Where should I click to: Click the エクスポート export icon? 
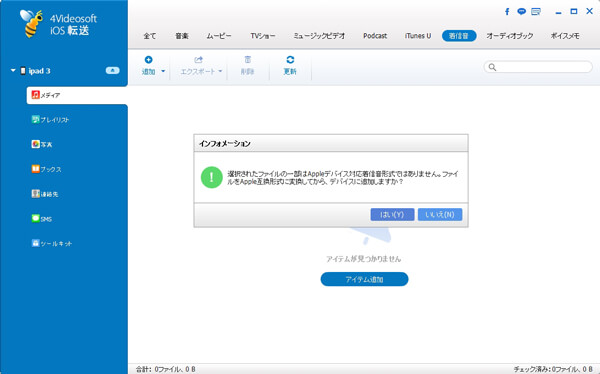pos(198,59)
